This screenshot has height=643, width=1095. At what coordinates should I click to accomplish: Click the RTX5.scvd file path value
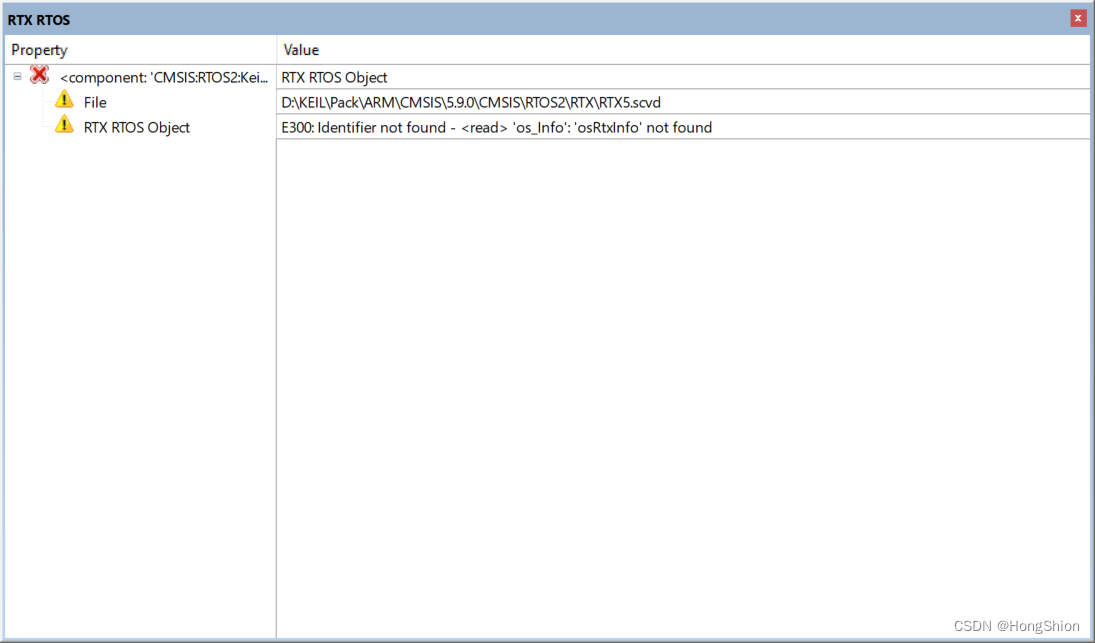coord(471,103)
